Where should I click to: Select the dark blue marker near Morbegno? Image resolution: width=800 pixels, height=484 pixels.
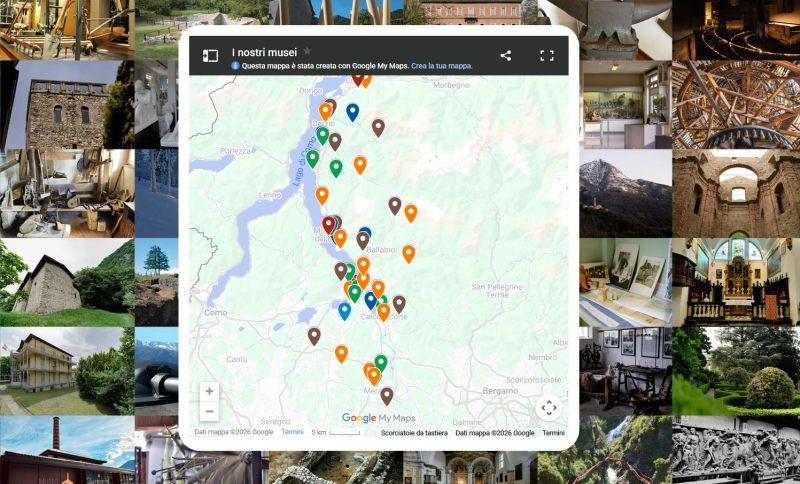[x=353, y=112]
